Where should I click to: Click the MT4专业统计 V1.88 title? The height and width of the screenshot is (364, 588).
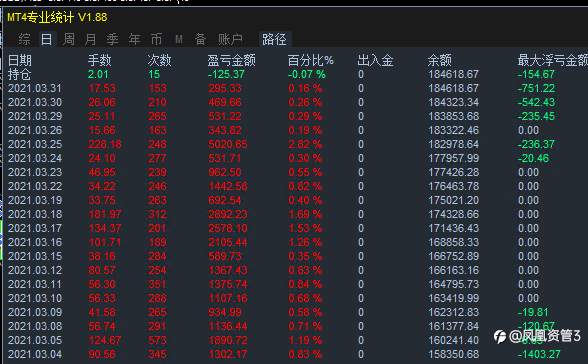pyautogui.click(x=57, y=17)
